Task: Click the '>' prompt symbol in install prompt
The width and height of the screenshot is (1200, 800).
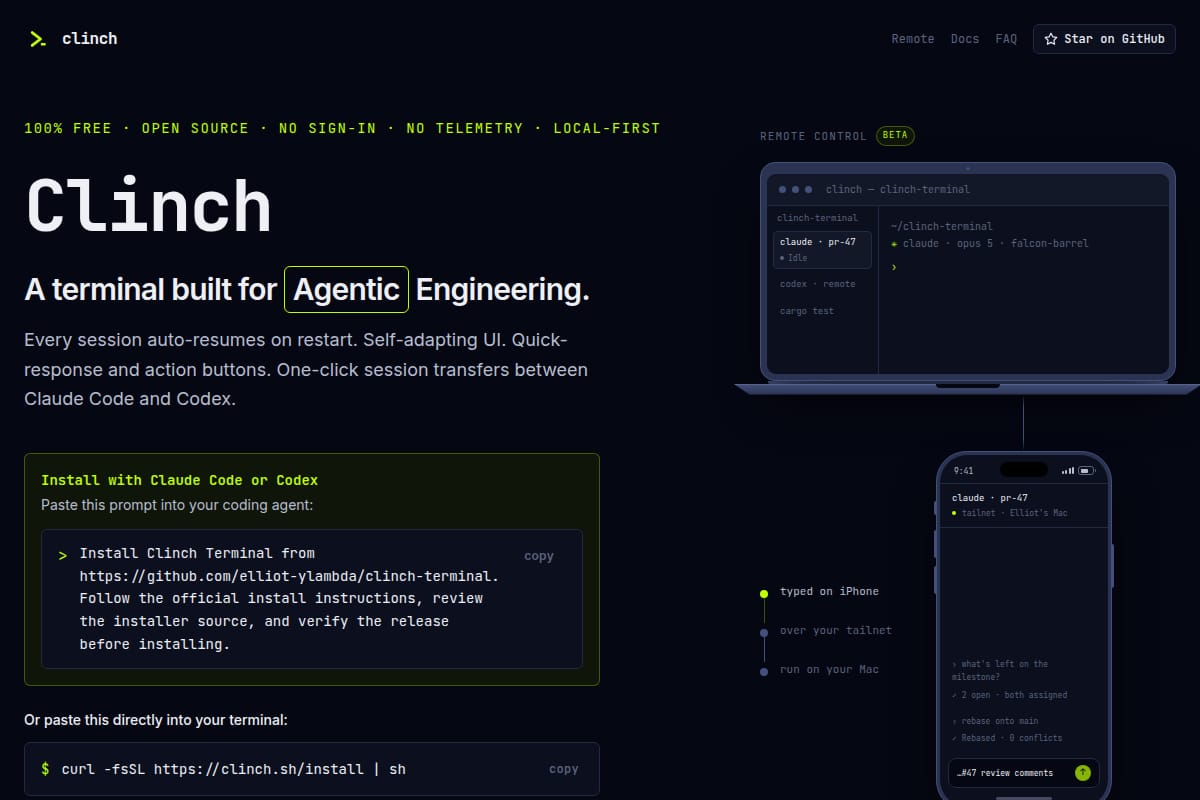Action: coord(63,554)
